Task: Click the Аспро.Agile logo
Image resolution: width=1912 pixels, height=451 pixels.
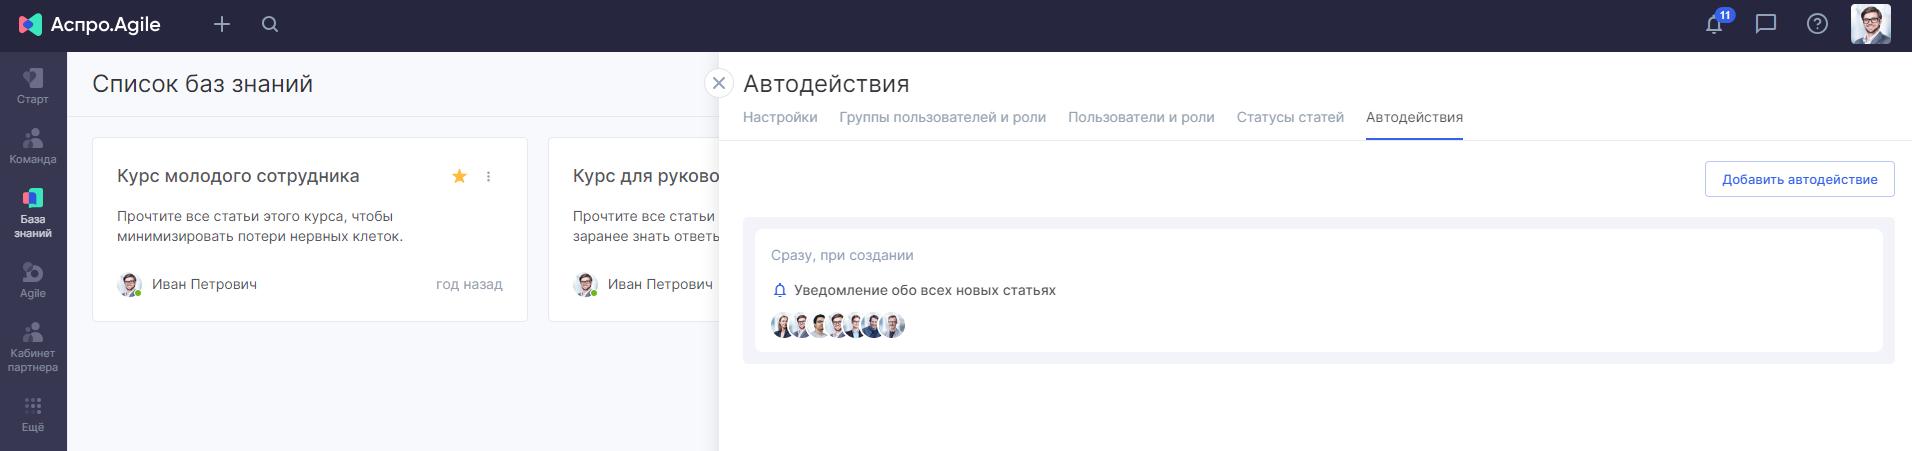Action: point(90,24)
